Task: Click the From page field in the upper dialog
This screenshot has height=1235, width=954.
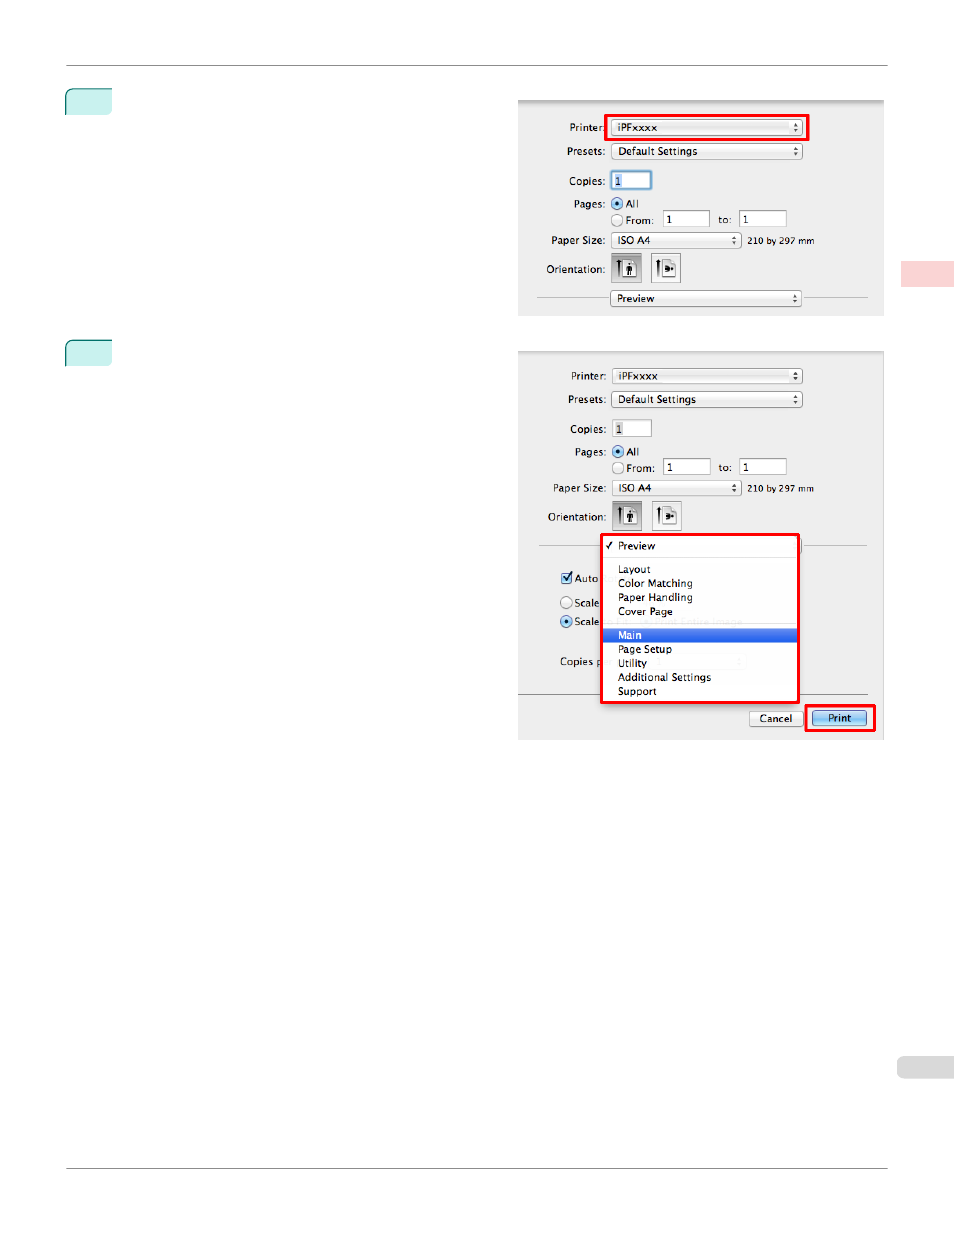Action: [x=686, y=219]
